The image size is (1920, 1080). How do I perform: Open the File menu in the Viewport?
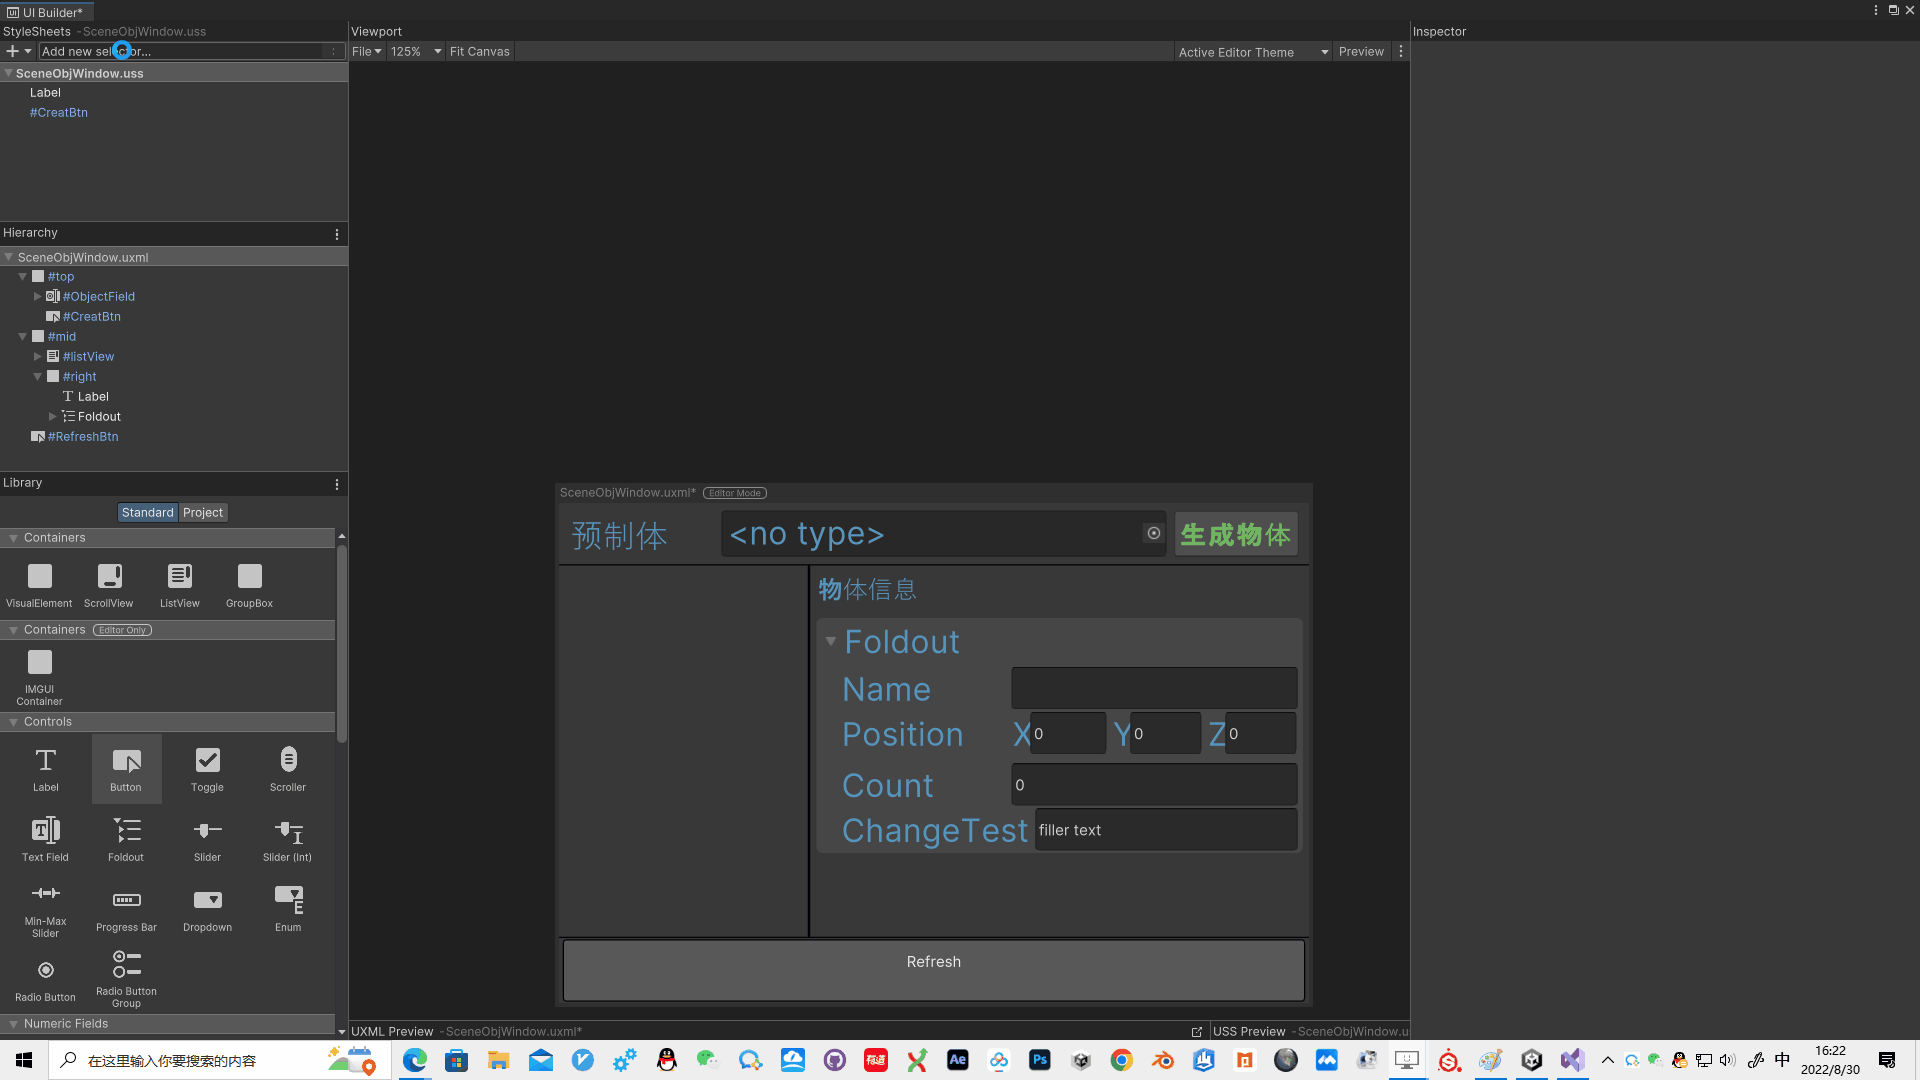[x=366, y=51]
